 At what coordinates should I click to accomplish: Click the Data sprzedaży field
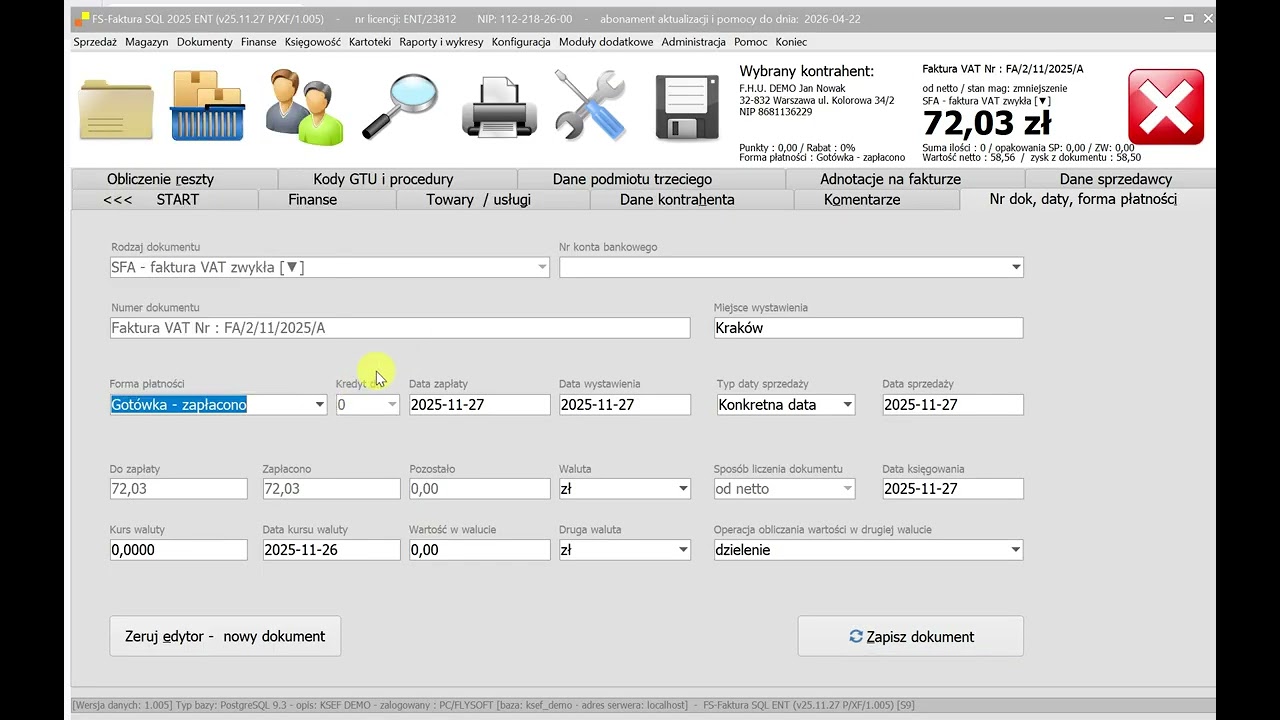pyautogui.click(x=953, y=405)
